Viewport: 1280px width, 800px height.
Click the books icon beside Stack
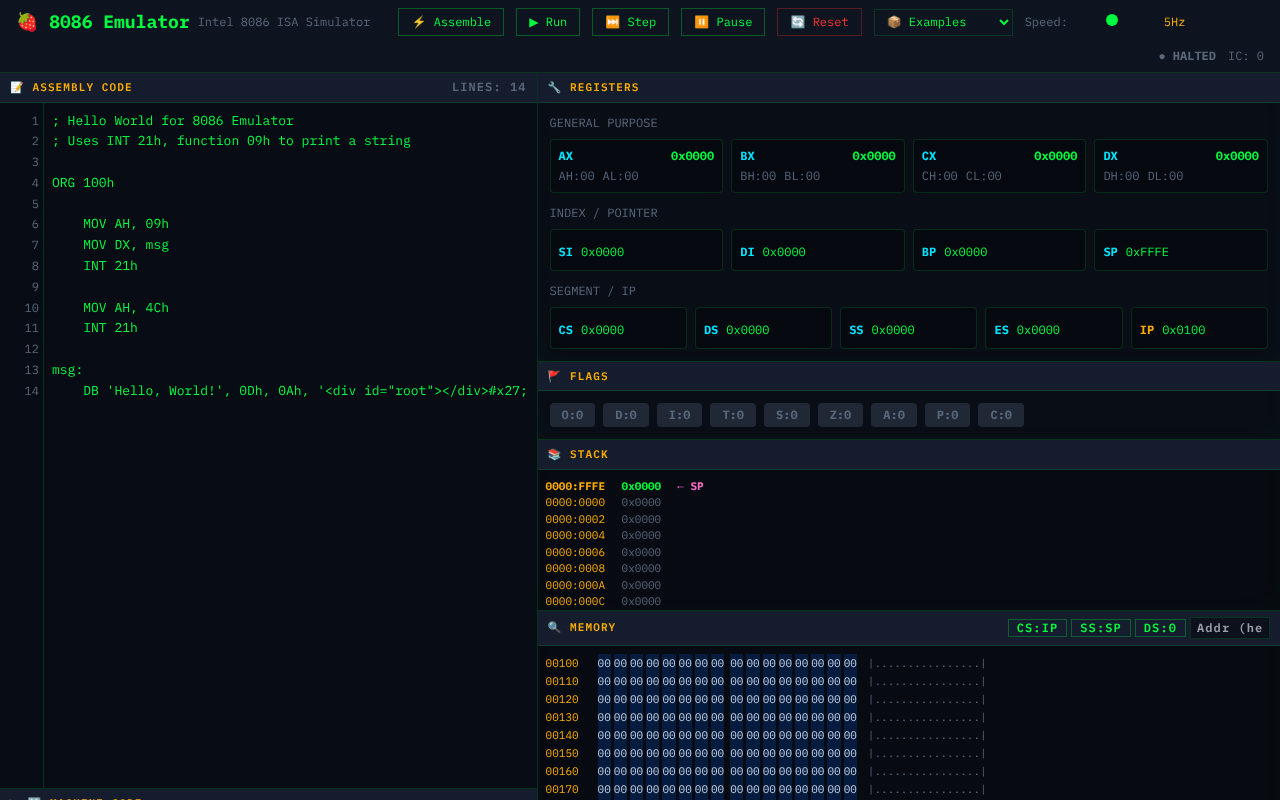tap(554, 455)
